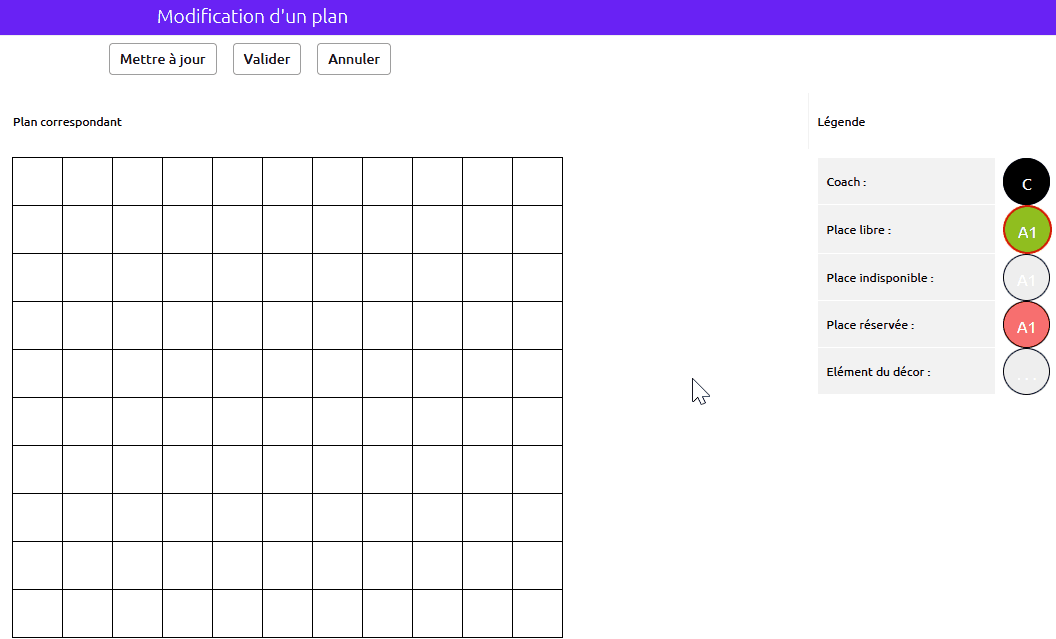This screenshot has height=639, width=1056.
Task: Click the bottom-left grid cell
Action: pyautogui.click(x=38, y=613)
